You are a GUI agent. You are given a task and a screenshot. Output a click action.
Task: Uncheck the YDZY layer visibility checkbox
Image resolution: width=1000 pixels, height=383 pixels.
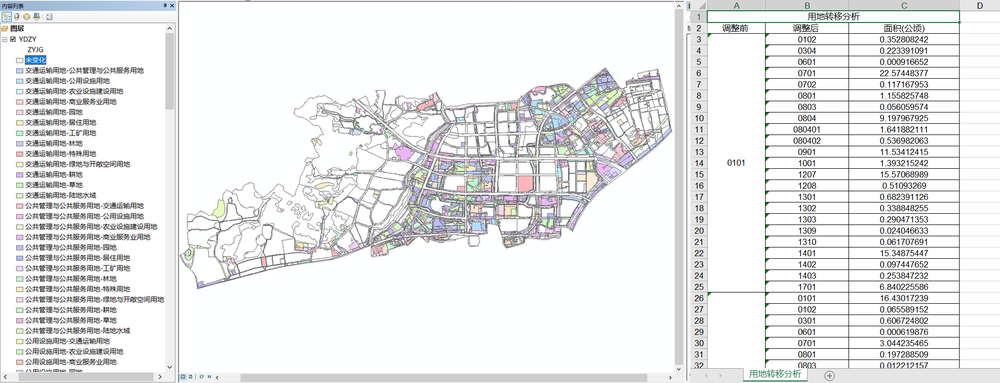13,39
